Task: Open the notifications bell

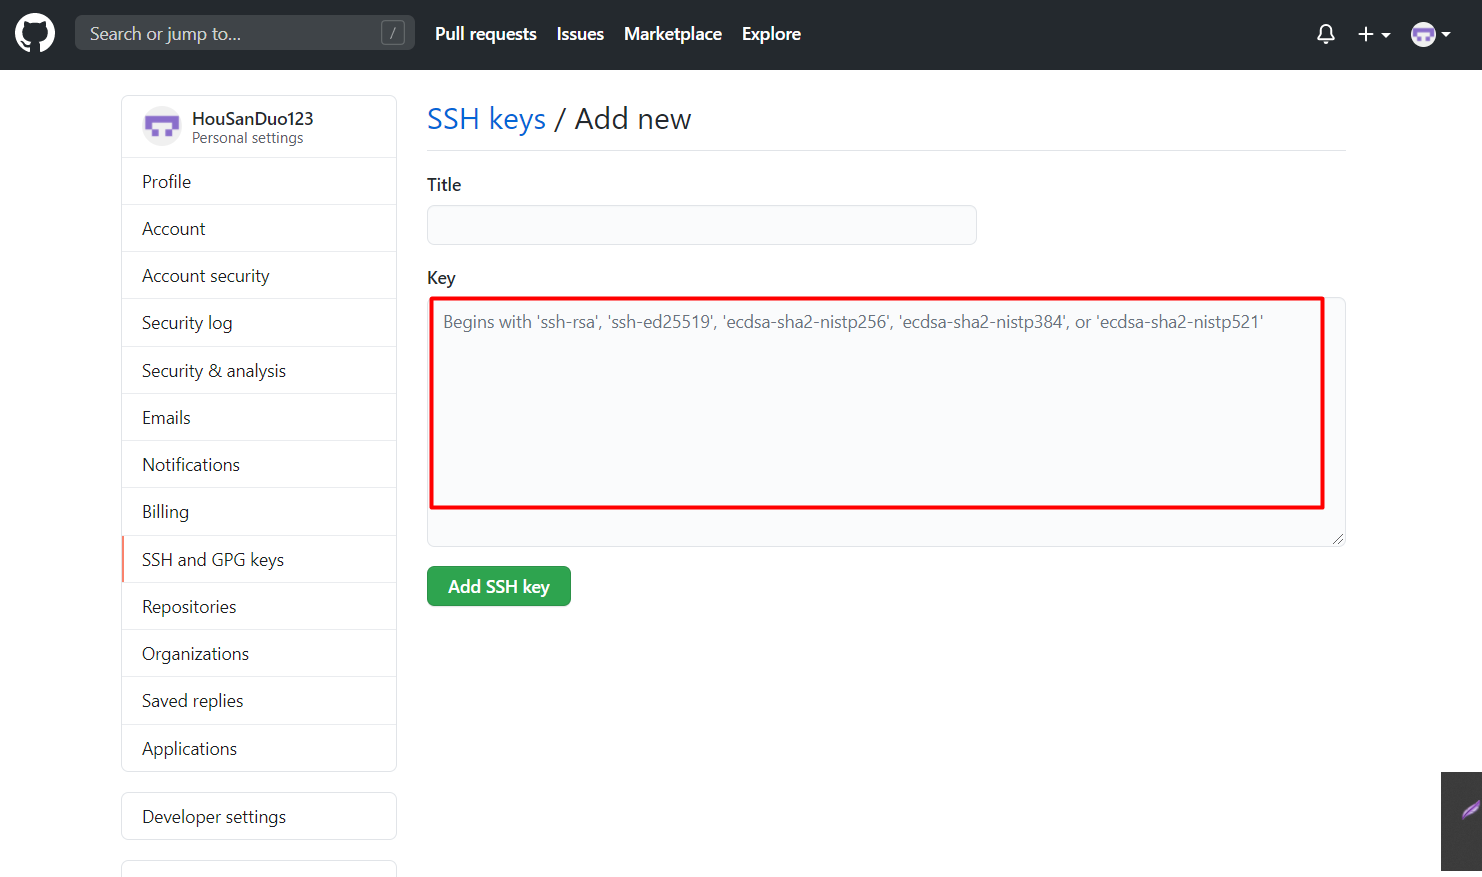Action: (x=1326, y=34)
